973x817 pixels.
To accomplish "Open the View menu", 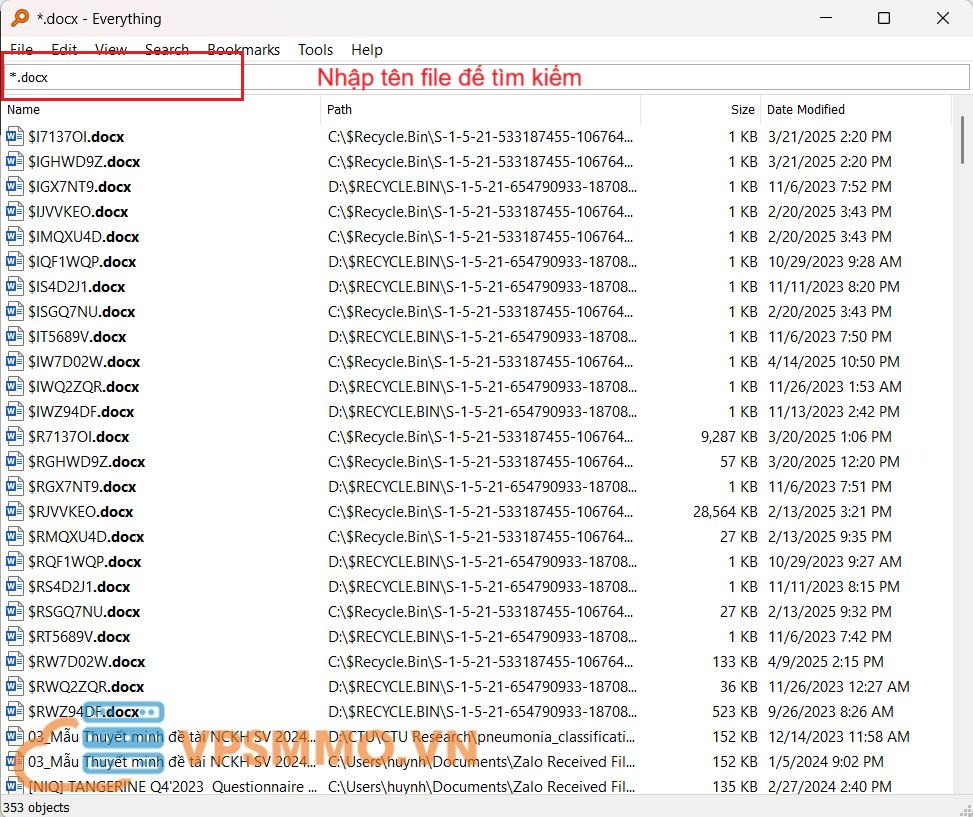I will 111,49.
